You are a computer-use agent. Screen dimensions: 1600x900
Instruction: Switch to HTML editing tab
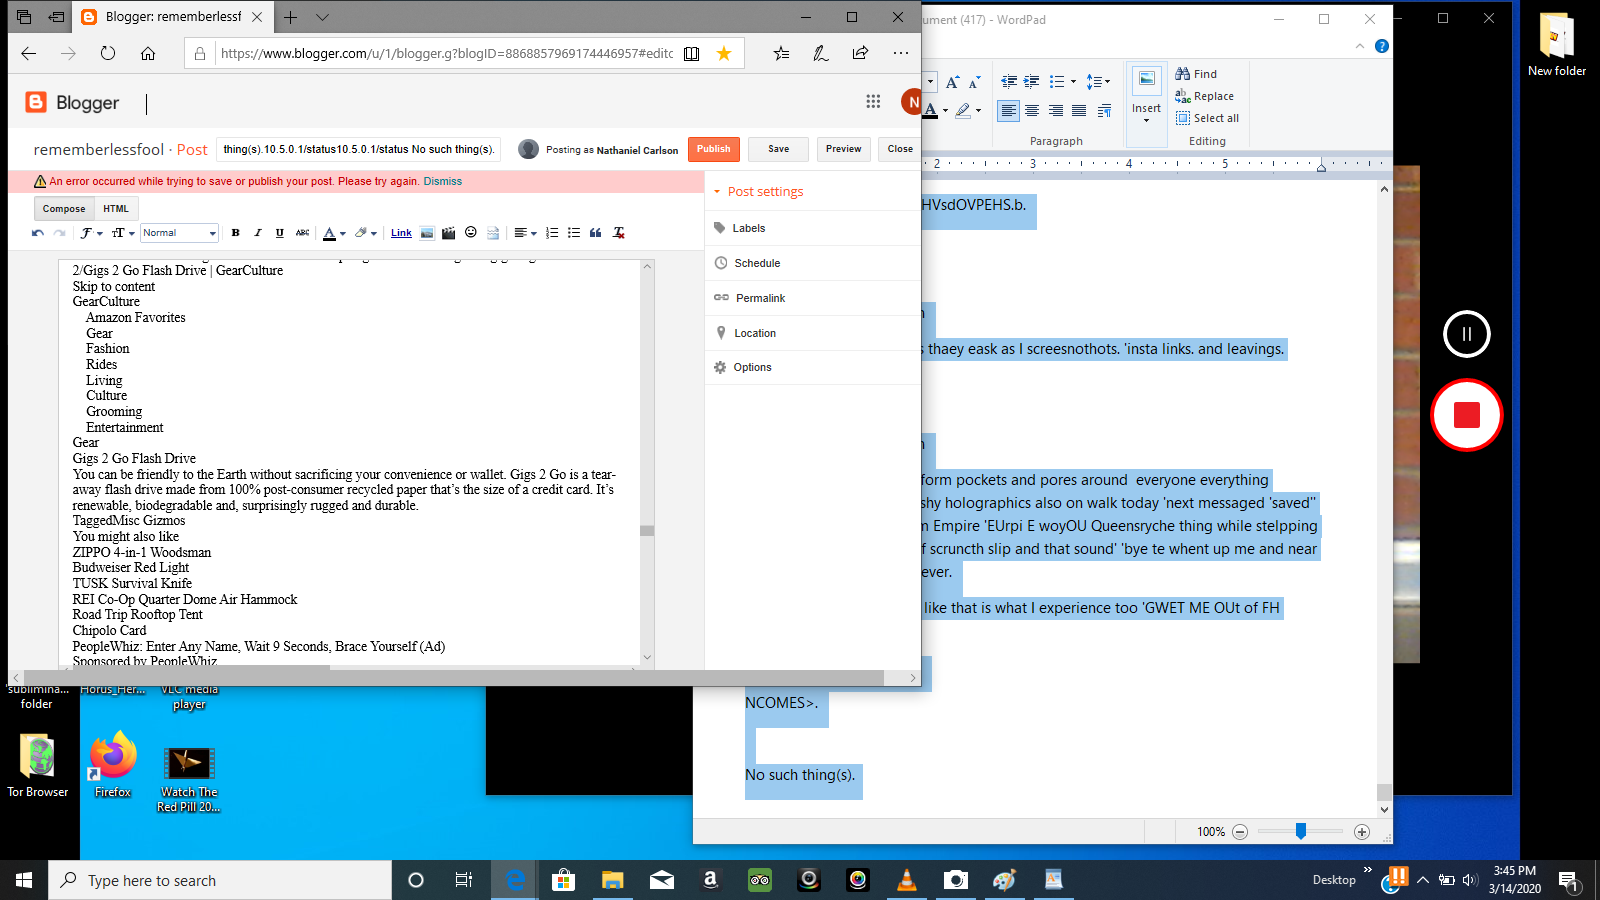click(x=116, y=209)
